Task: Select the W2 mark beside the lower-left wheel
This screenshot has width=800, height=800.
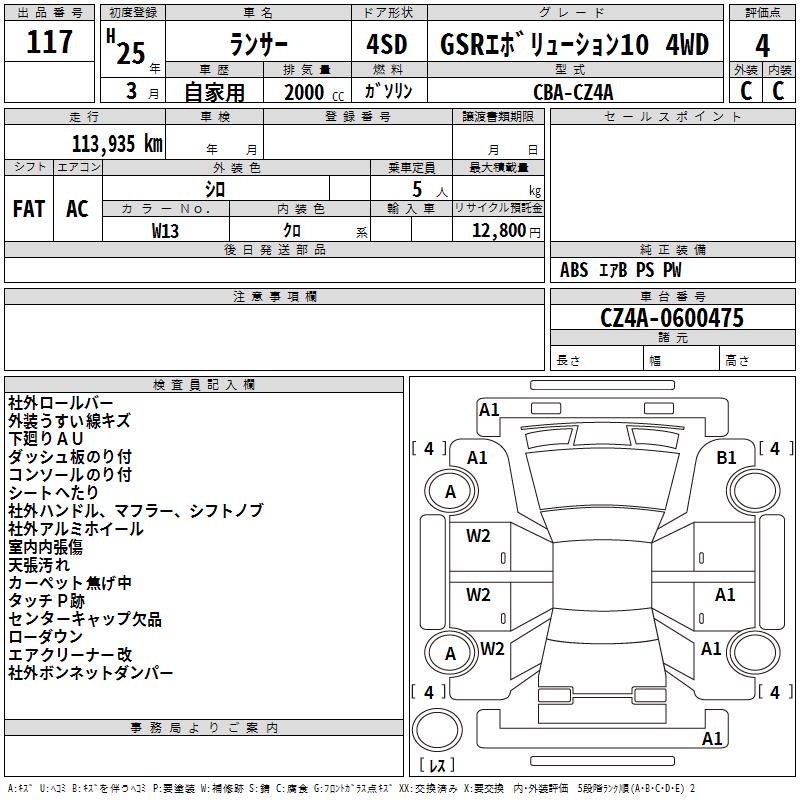Action: pos(492,649)
